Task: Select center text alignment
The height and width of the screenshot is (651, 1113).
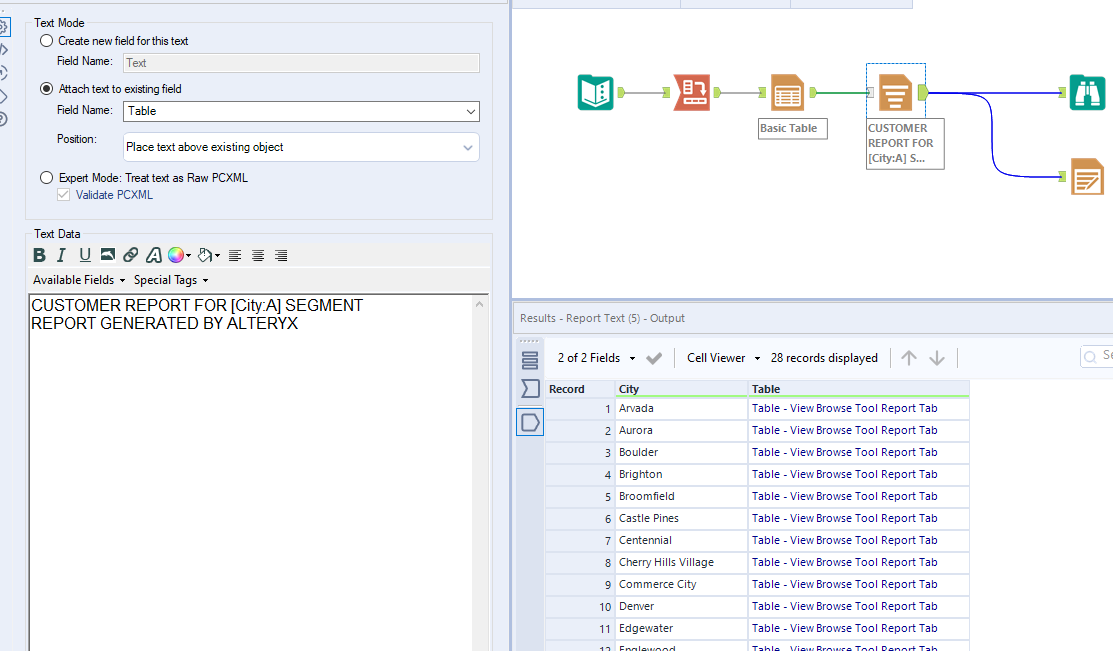Action: pyautogui.click(x=257, y=255)
